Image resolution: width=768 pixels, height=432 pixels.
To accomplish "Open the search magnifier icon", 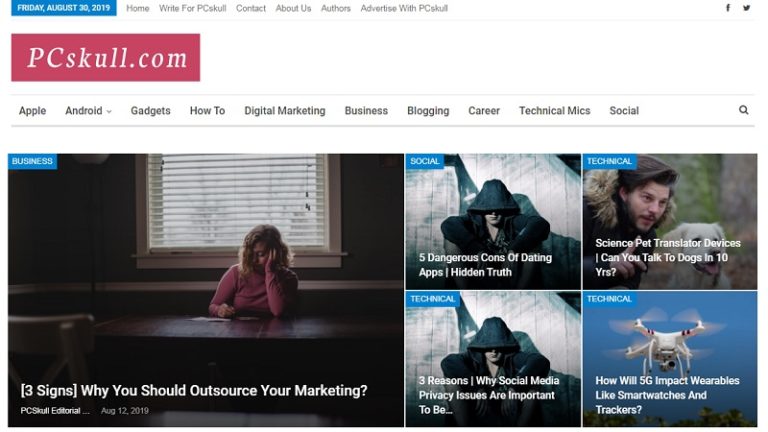I will point(743,110).
